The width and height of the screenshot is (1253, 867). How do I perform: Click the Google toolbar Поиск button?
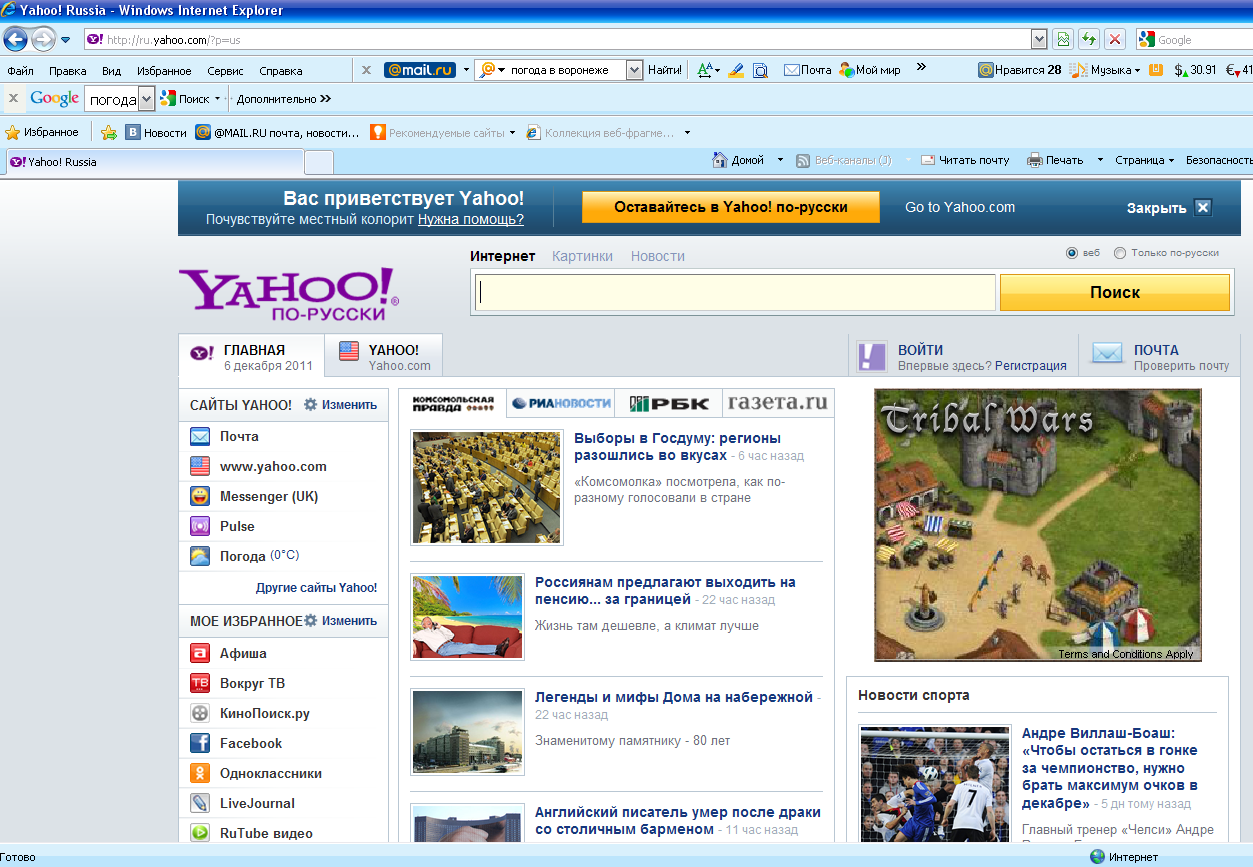(x=186, y=99)
